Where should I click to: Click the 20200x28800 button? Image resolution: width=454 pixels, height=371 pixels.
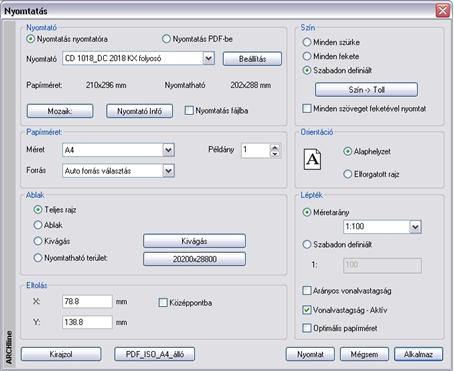(194, 259)
